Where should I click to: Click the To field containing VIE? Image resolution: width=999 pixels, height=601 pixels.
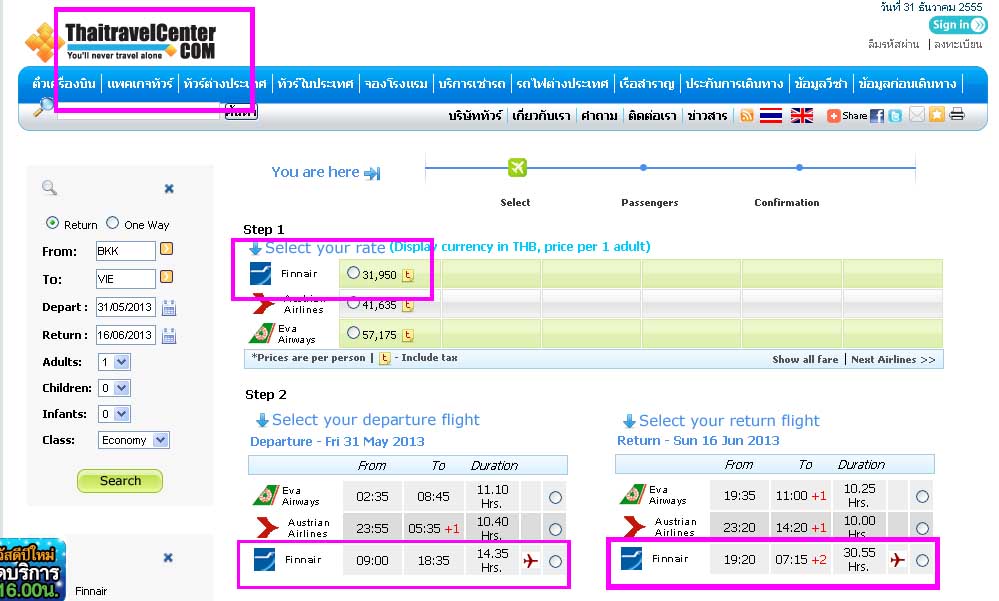click(x=126, y=279)
